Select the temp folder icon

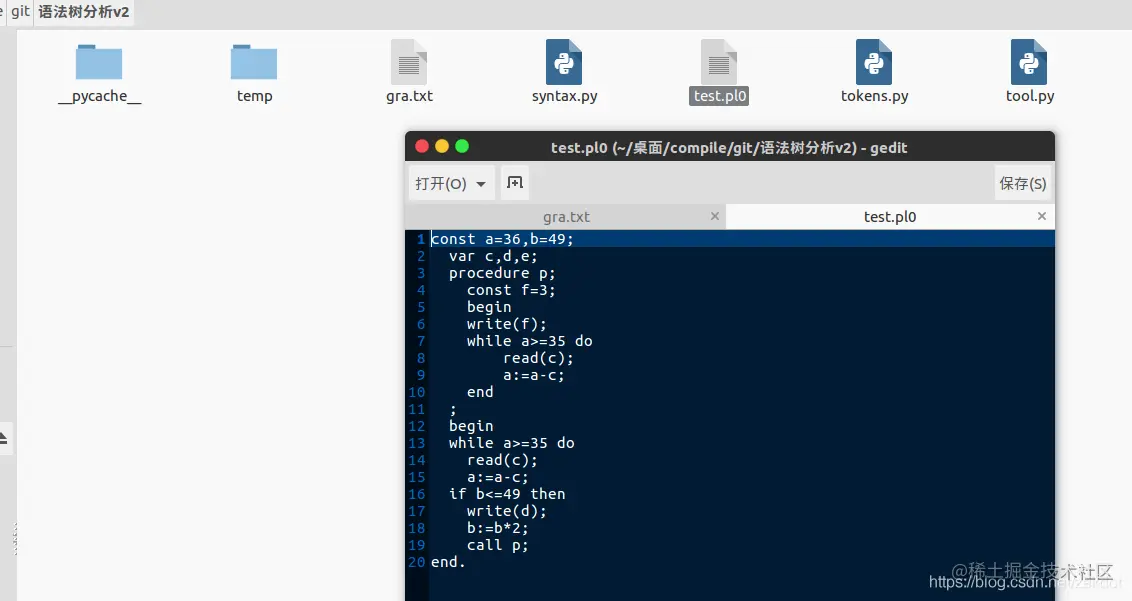(254, 63)
